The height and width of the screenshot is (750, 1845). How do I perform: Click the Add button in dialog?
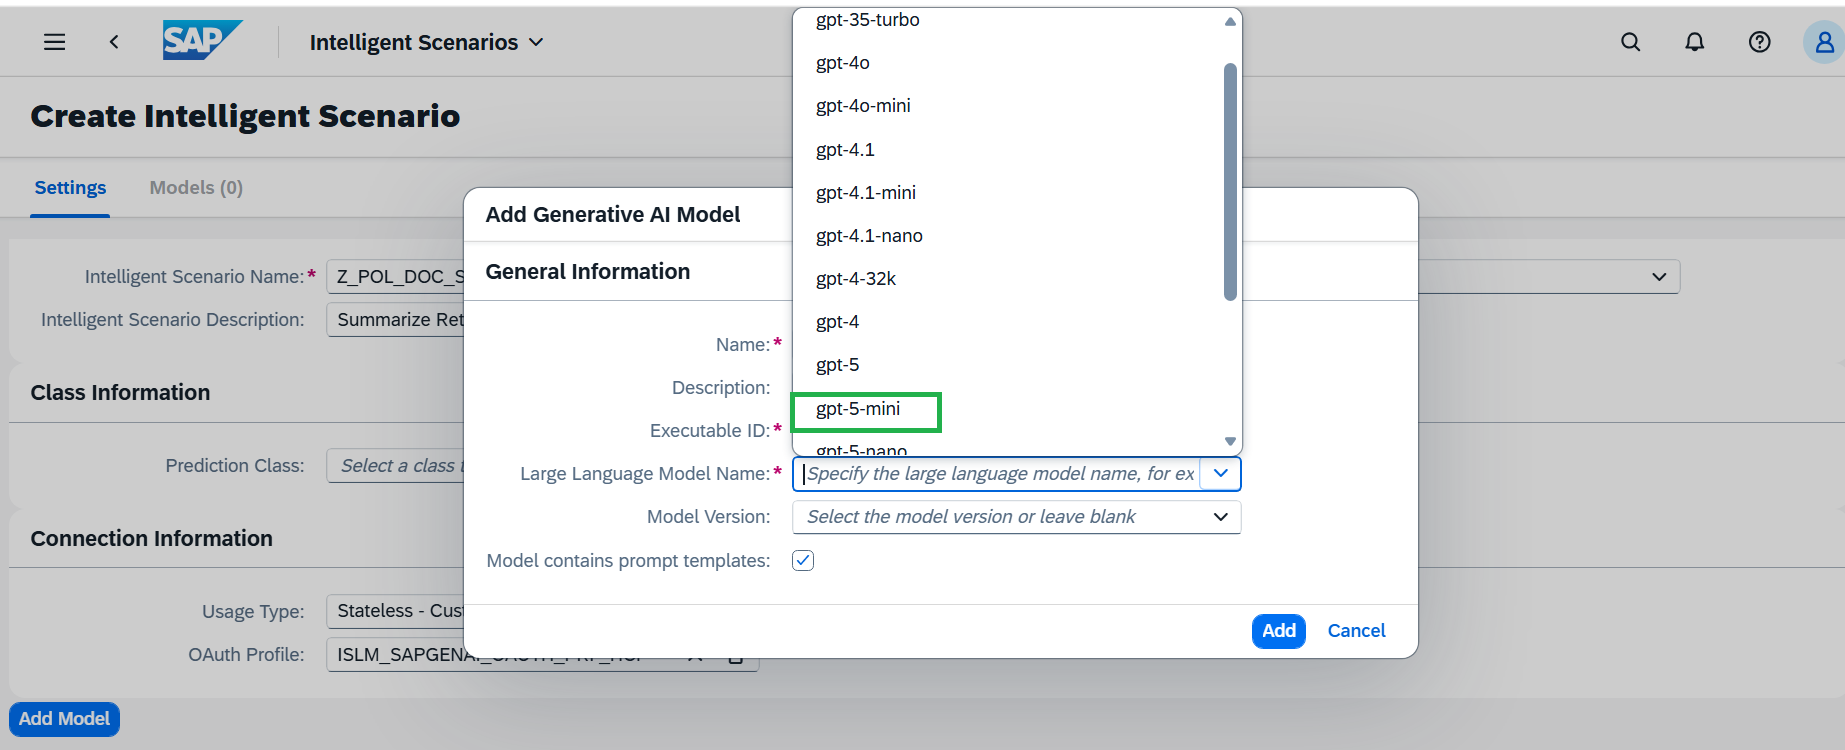coord(1279,631)
